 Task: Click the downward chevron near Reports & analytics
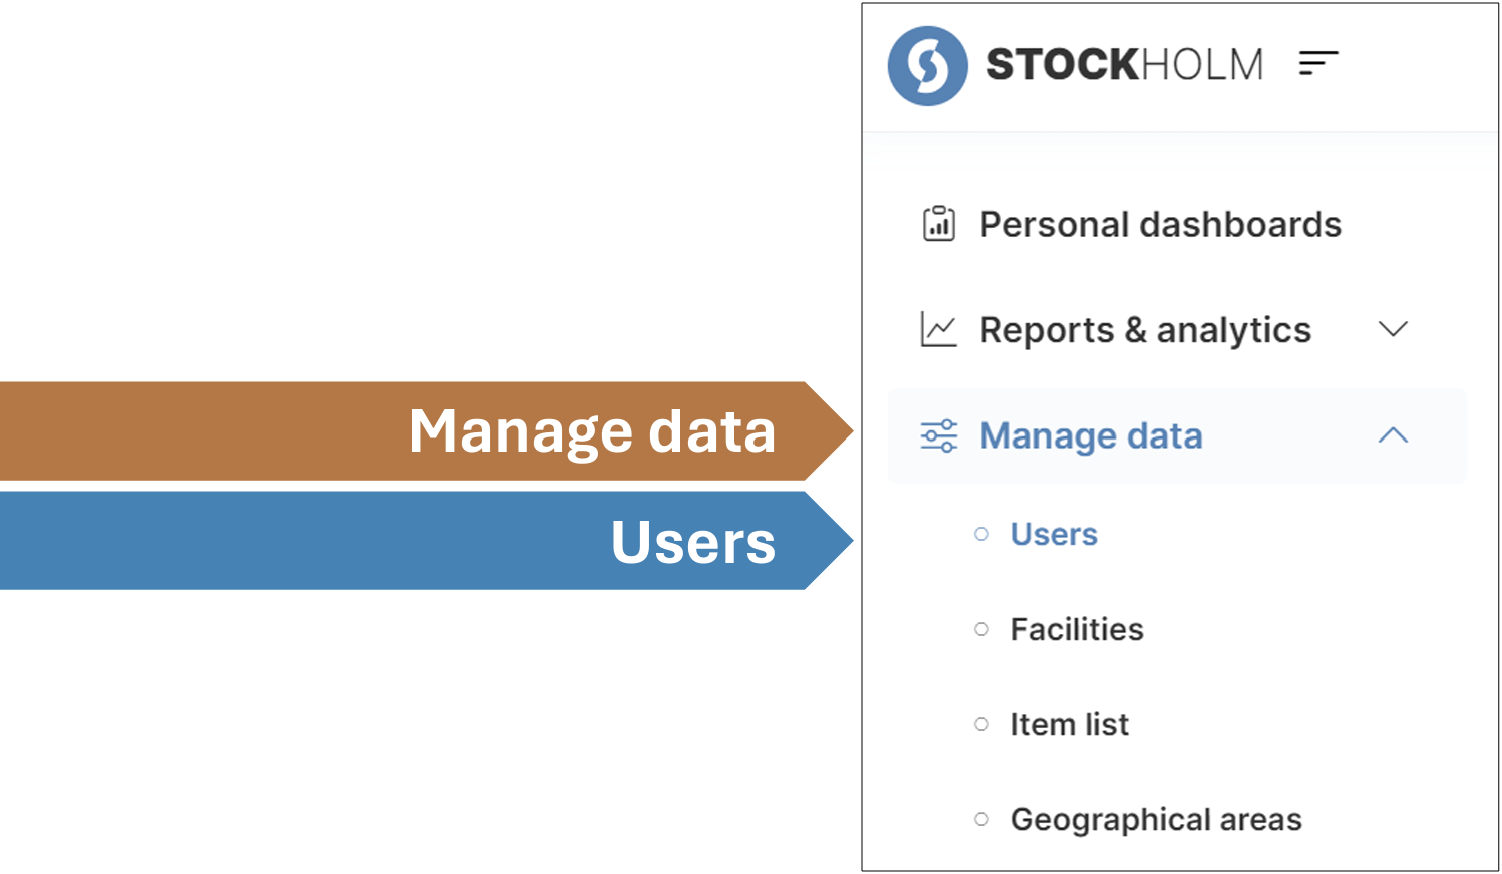(1393, 329)
